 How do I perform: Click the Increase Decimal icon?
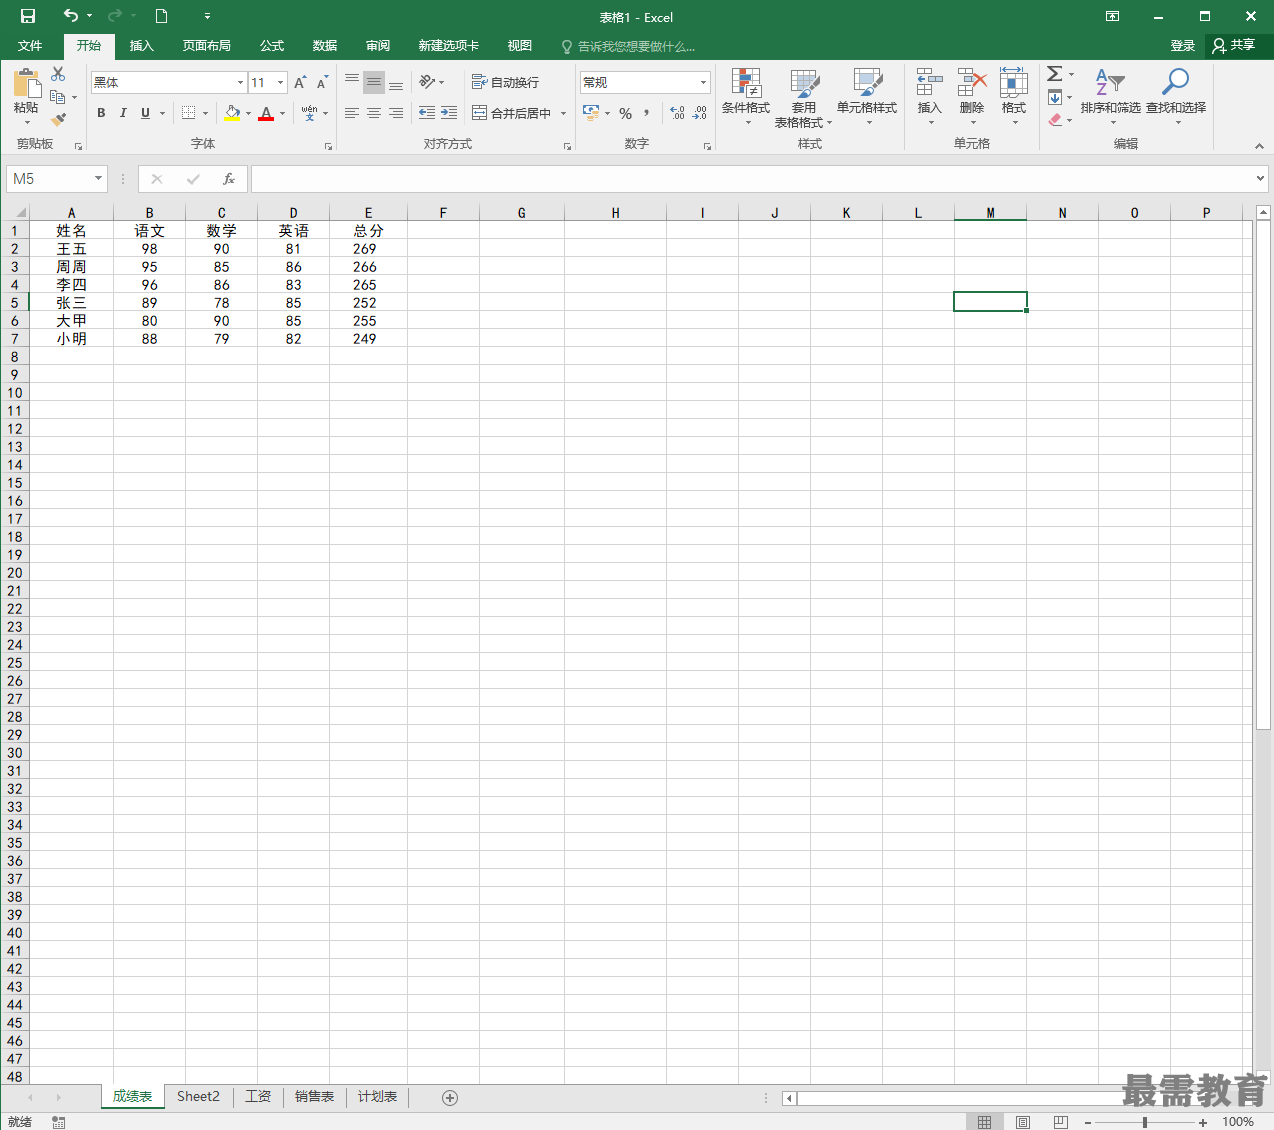point(677,113)
